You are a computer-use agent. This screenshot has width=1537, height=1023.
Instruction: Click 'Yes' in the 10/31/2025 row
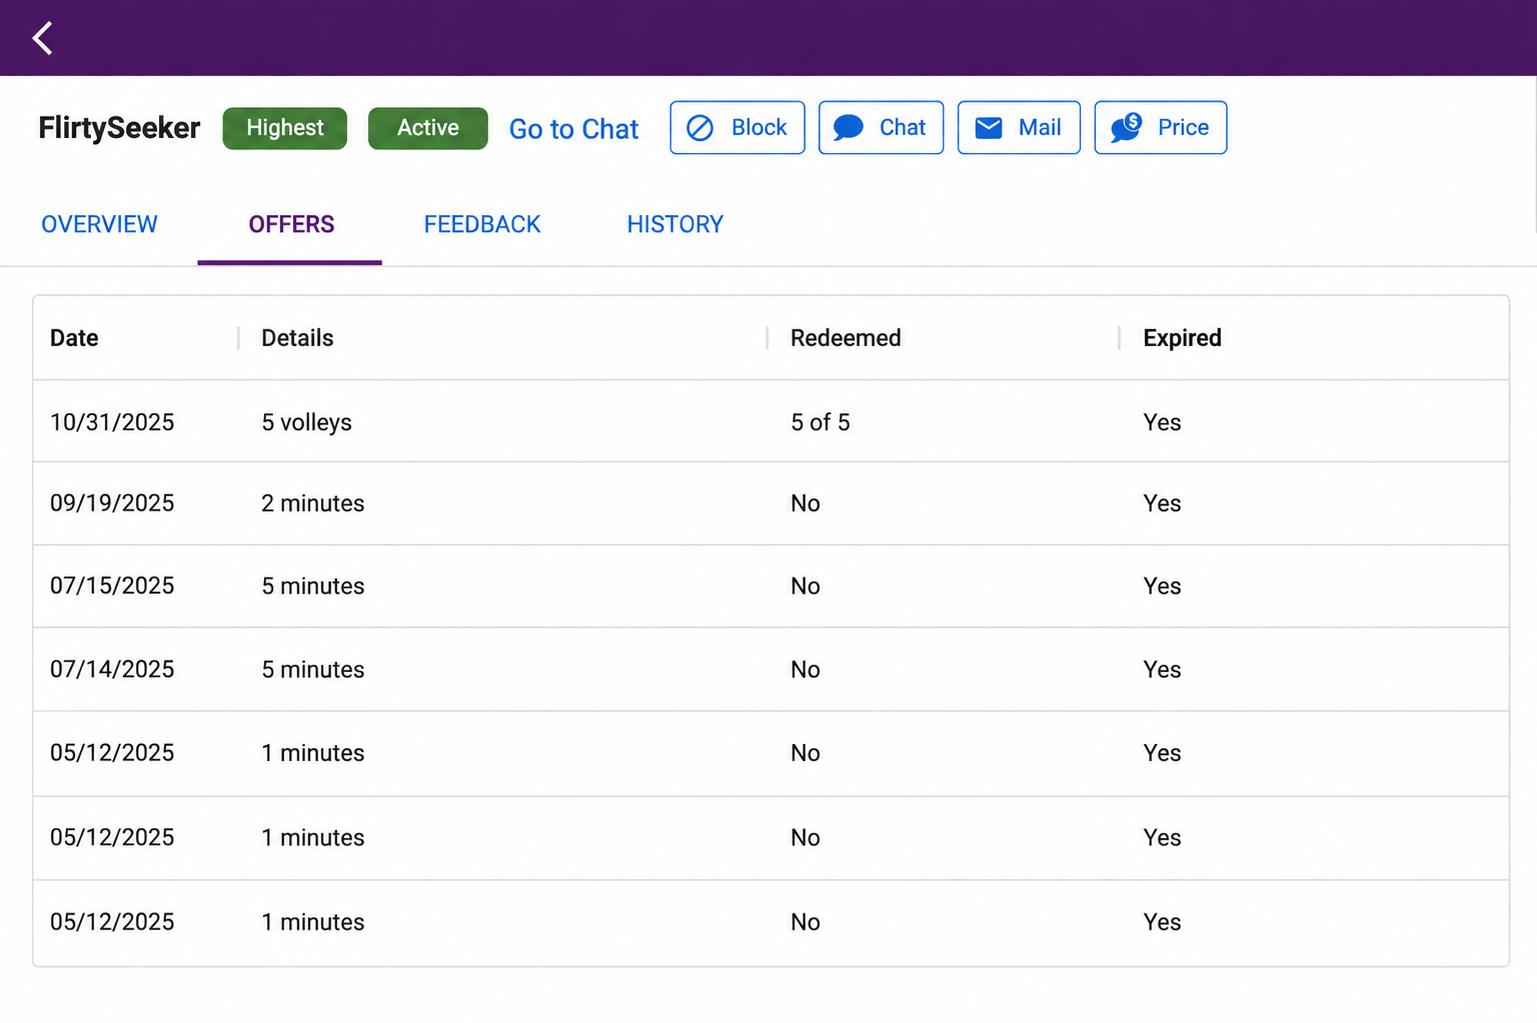tap(1162, 422)
